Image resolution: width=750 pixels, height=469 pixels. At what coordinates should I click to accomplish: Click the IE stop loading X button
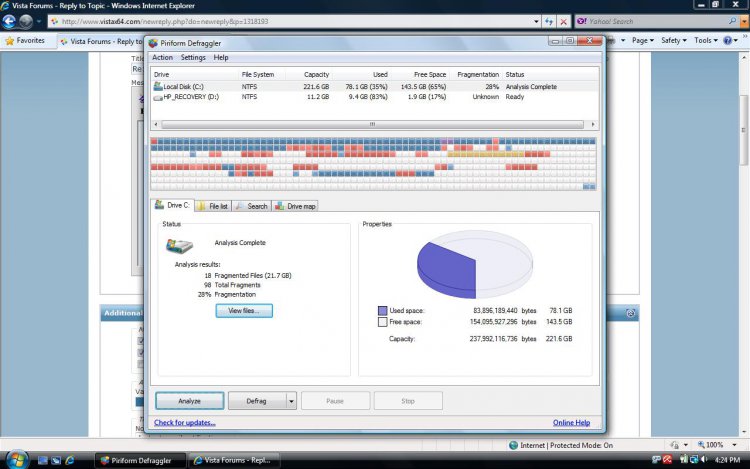pyautogui.click(x=563, y=22)
